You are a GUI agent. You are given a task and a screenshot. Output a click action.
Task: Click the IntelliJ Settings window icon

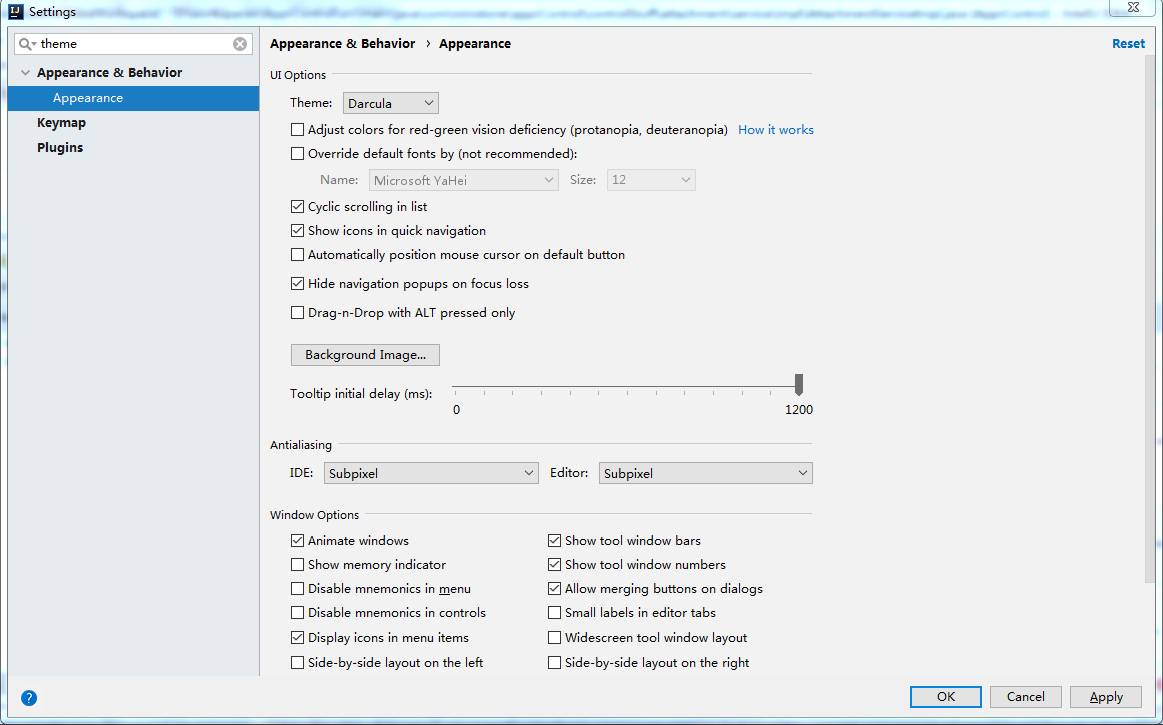(x=16, y=12)
